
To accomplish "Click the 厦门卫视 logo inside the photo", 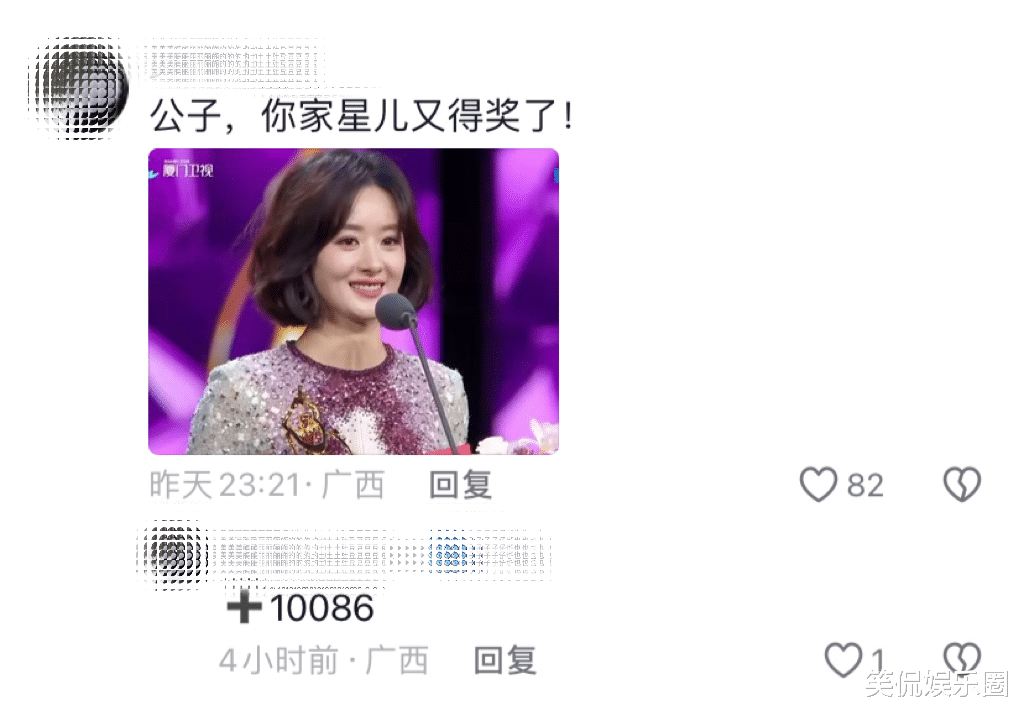I will click(x=185, y=170).
